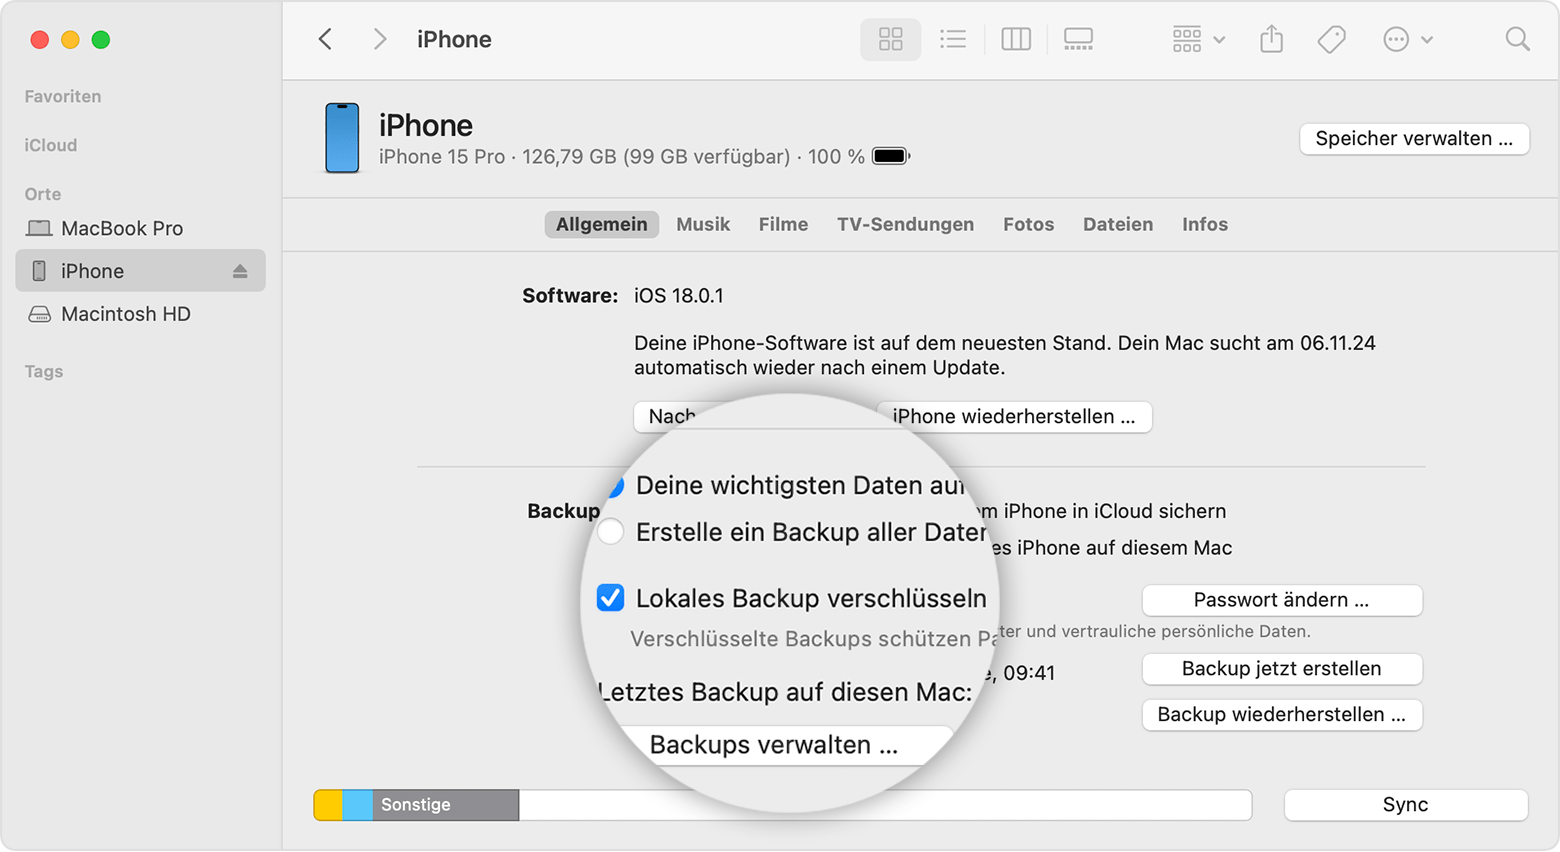Open the Allgemein tab
Screen dimensions: 1560x852
pyautogui.click(x=601, y=224)
